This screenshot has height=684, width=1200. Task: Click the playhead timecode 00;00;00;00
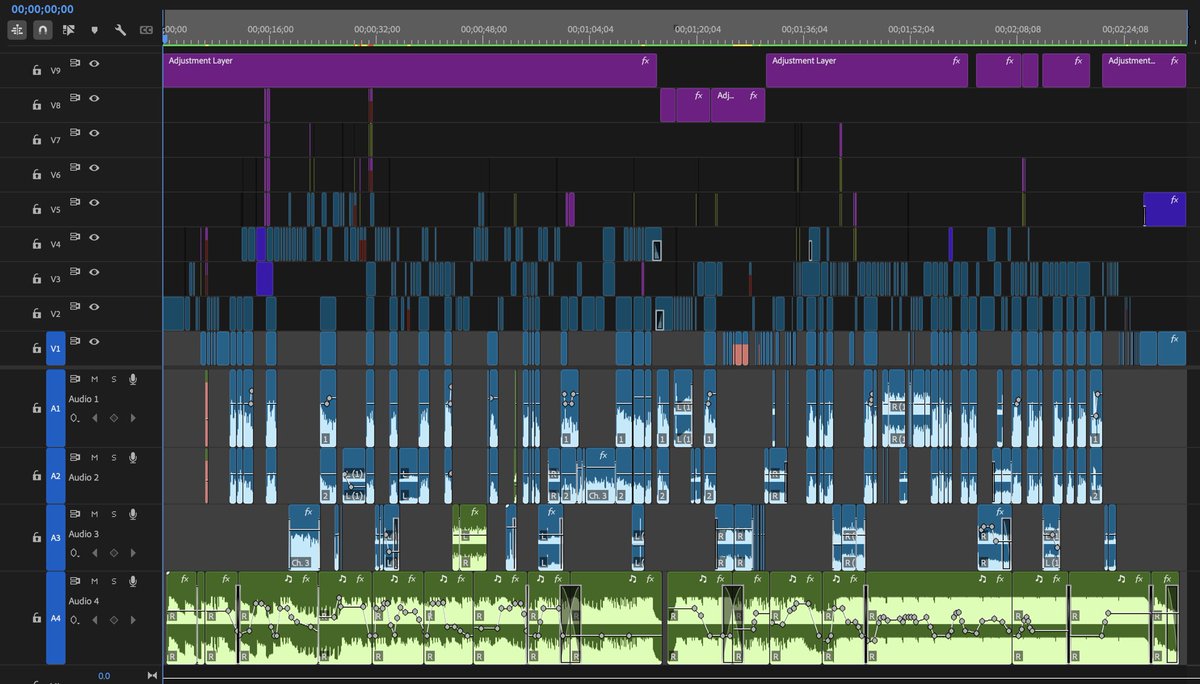tap(42, 9)
